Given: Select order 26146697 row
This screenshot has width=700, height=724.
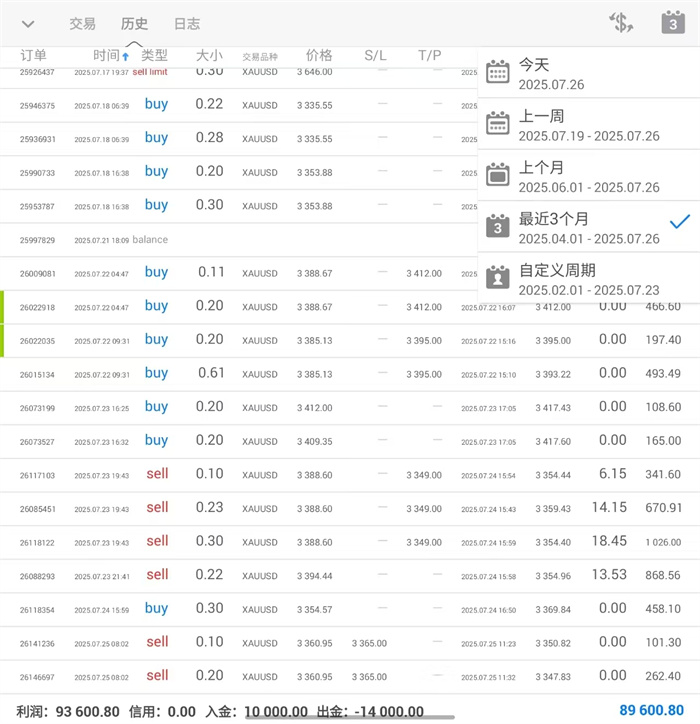Looking at the screenshot, I should [x=350, y=677].
